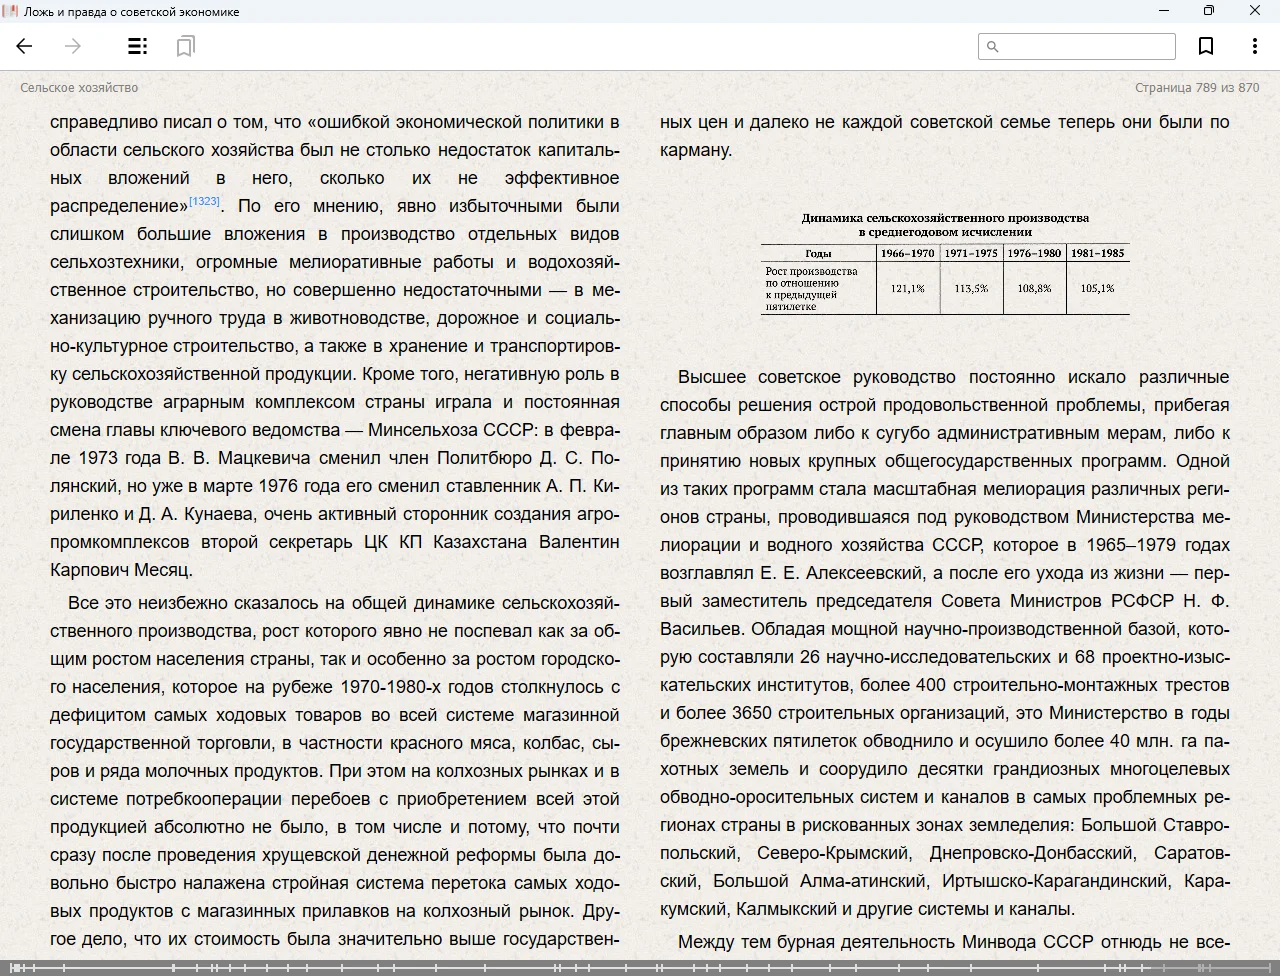Click the forward navigation arrow
The image size is (1280, 976).
click(73, 46)
